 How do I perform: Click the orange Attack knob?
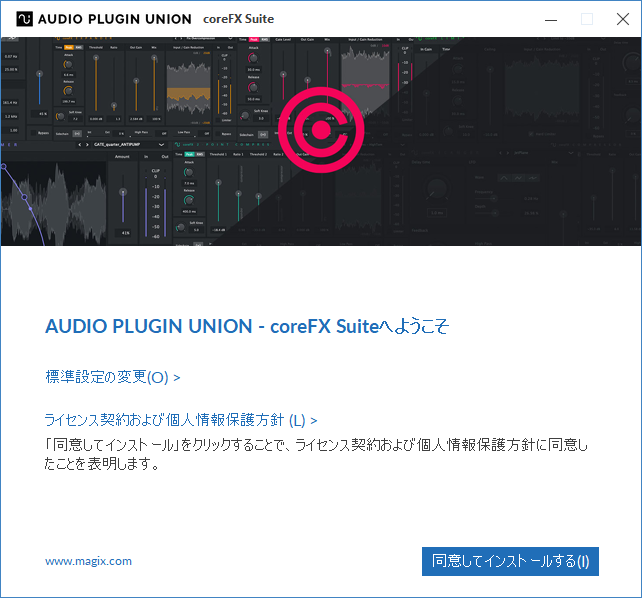coord(68,64)
